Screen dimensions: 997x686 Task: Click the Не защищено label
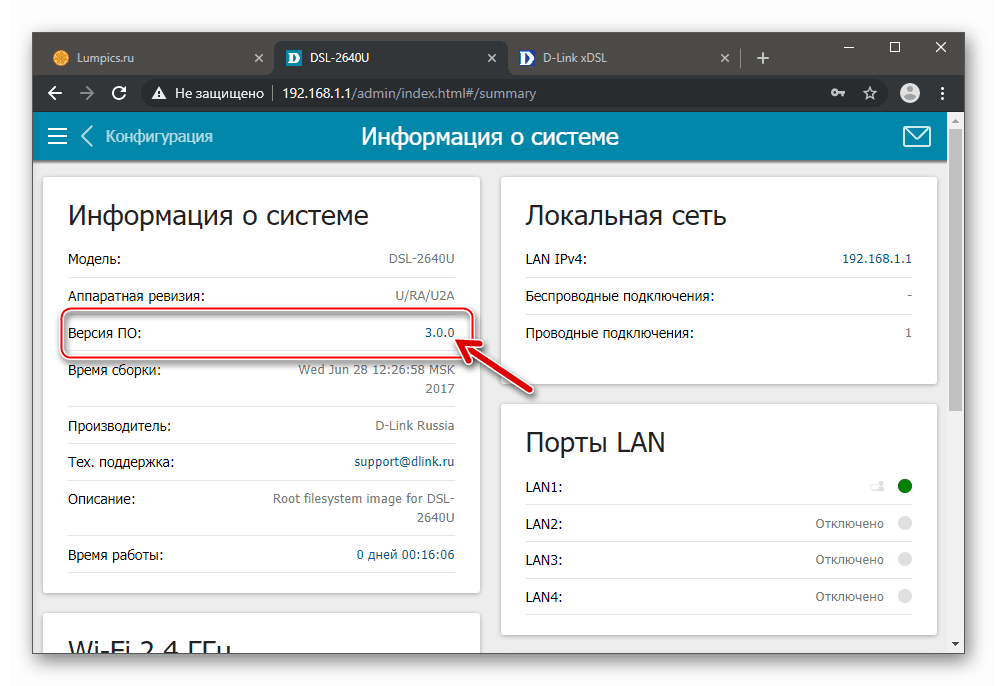219,93
